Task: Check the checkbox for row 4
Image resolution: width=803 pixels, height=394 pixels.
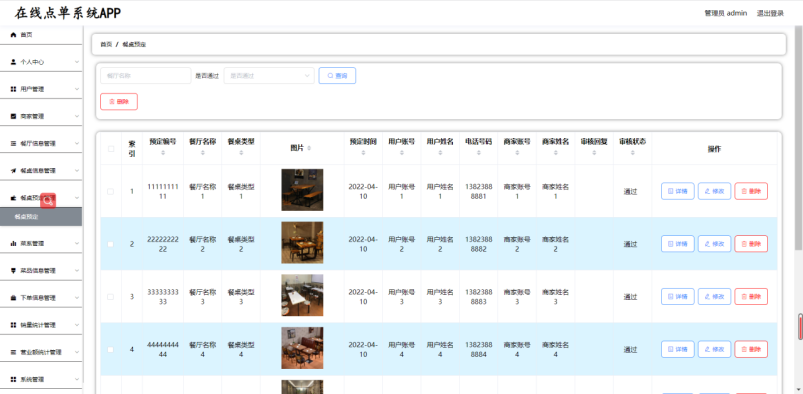Action: tap(111, 349)
